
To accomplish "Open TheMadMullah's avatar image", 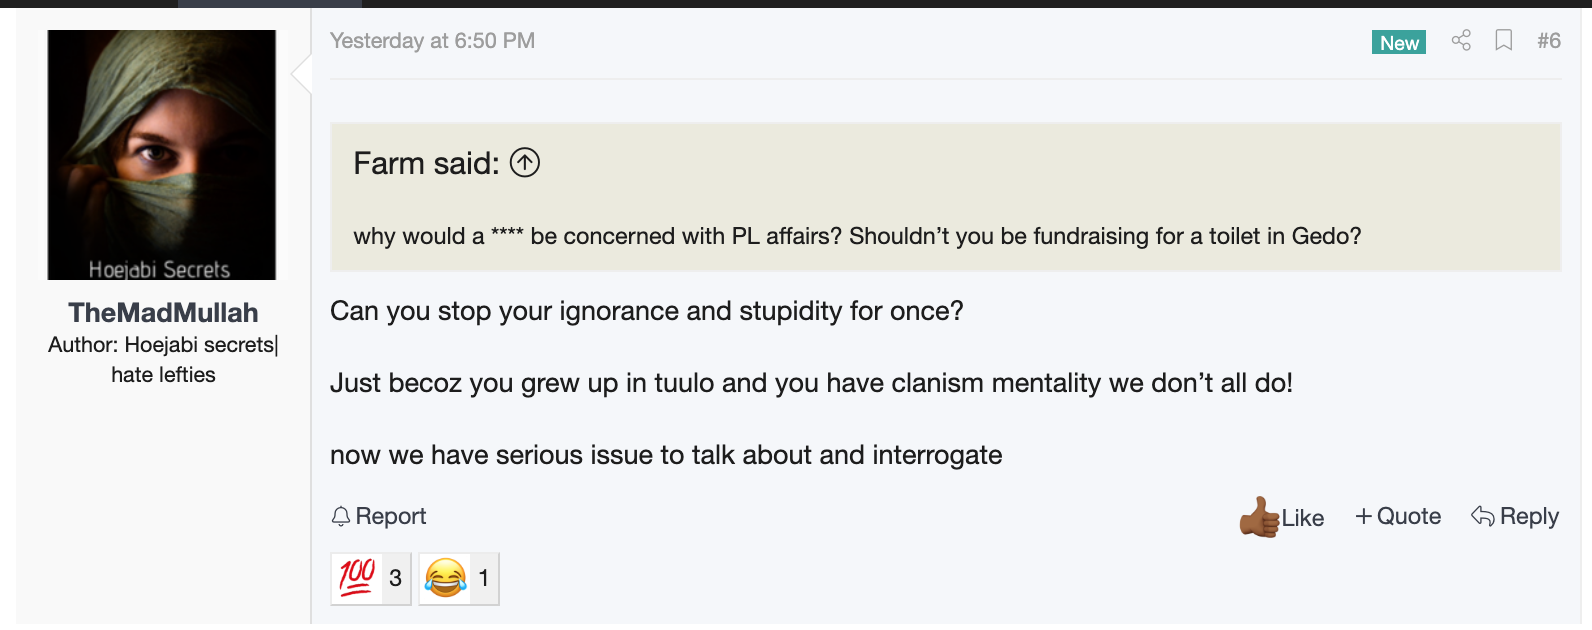I will click(162, 155).
